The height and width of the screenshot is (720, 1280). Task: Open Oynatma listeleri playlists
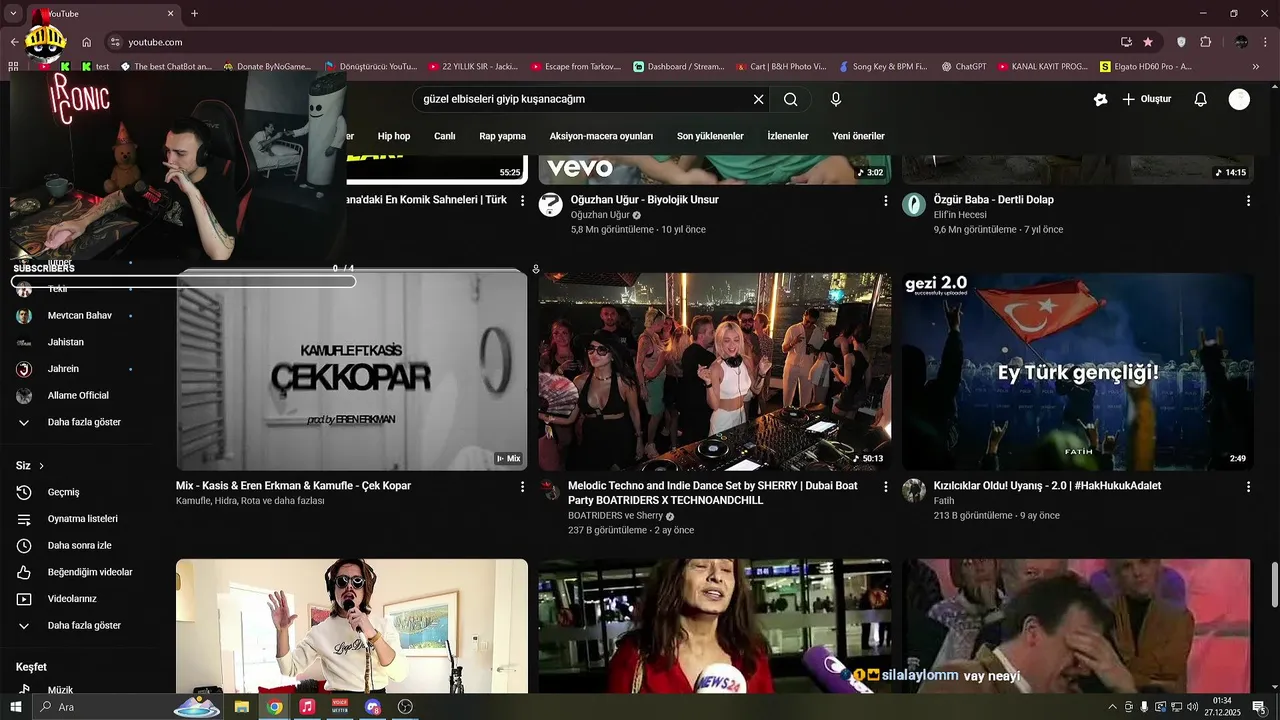click(80, 519)
